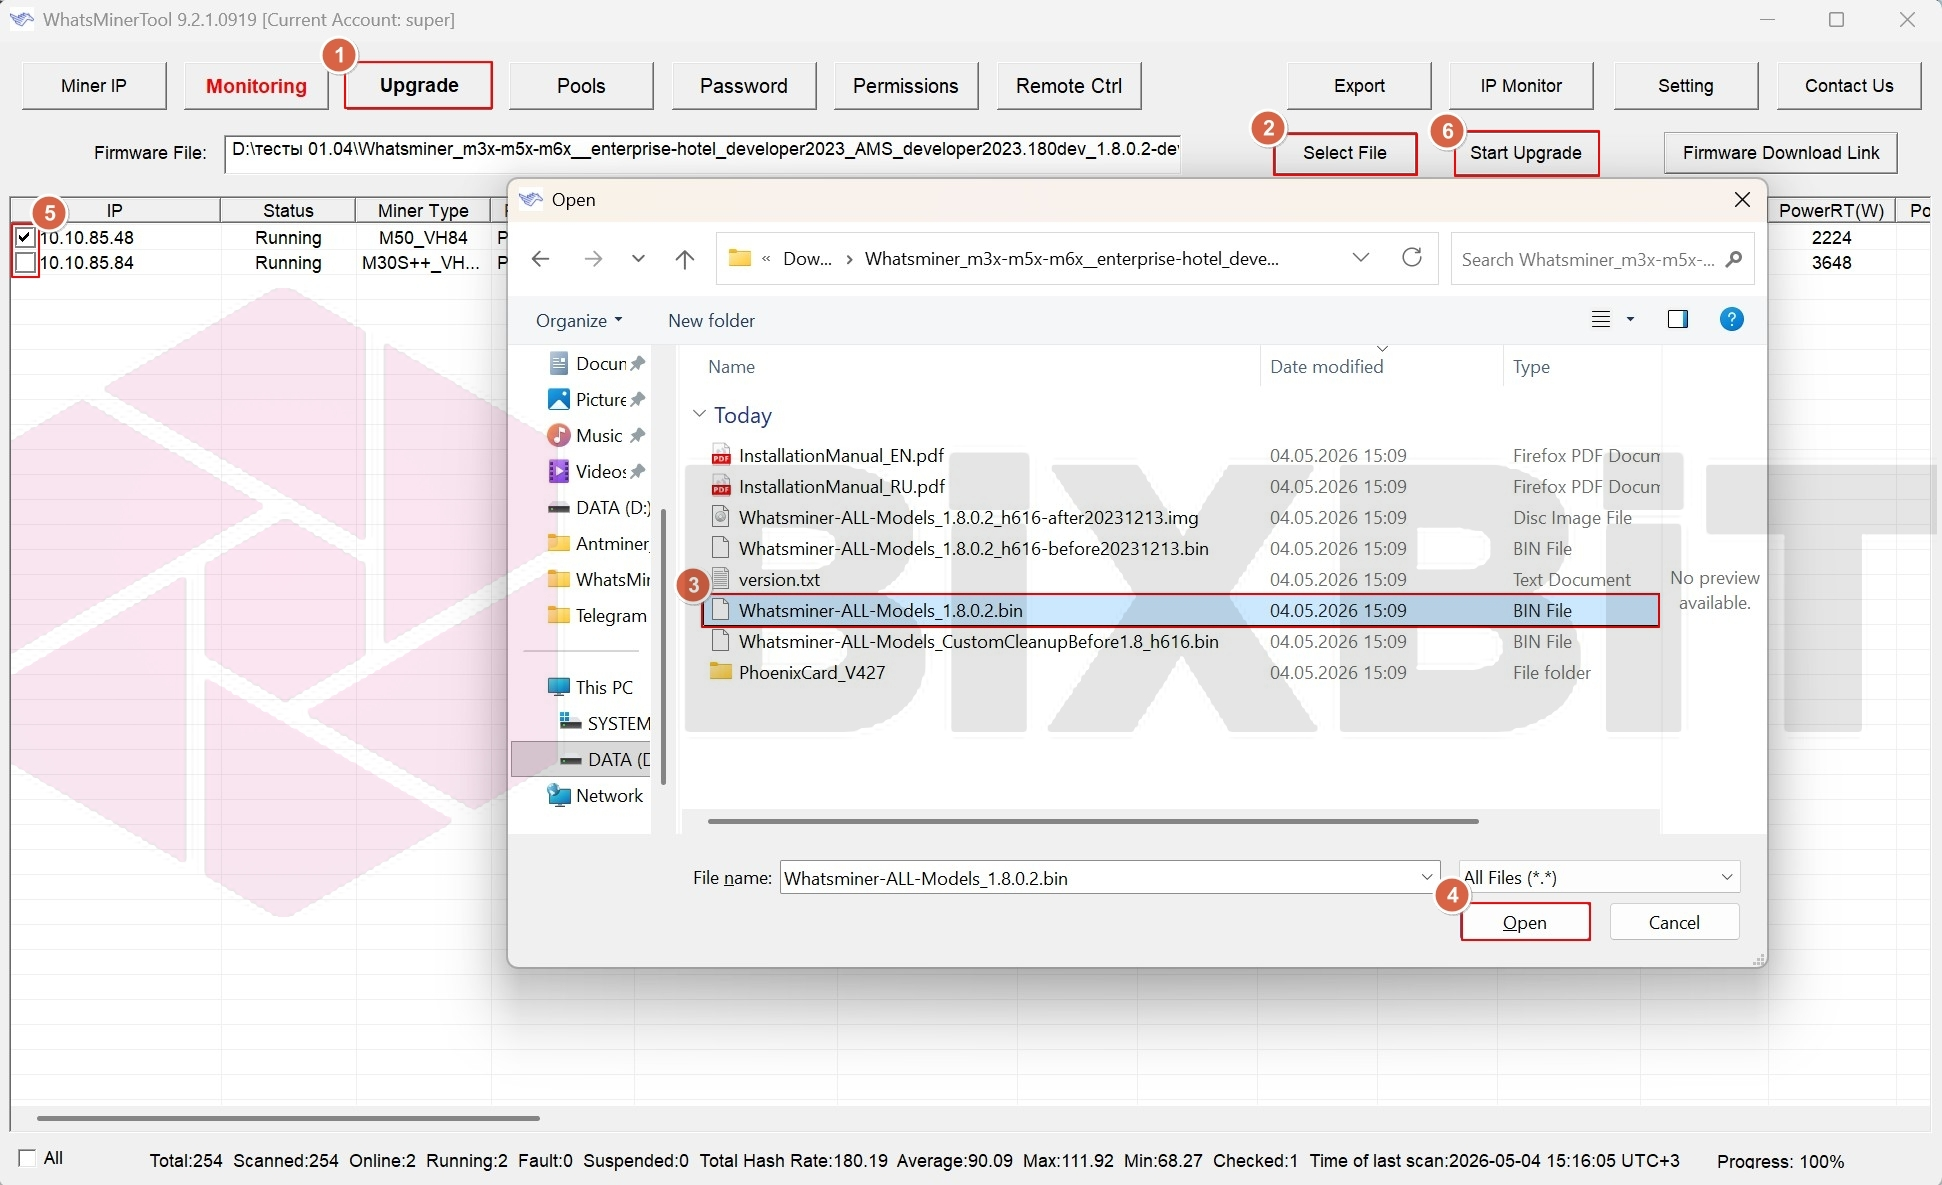Switch to the Monitoring tab

(x=256, y=86)
